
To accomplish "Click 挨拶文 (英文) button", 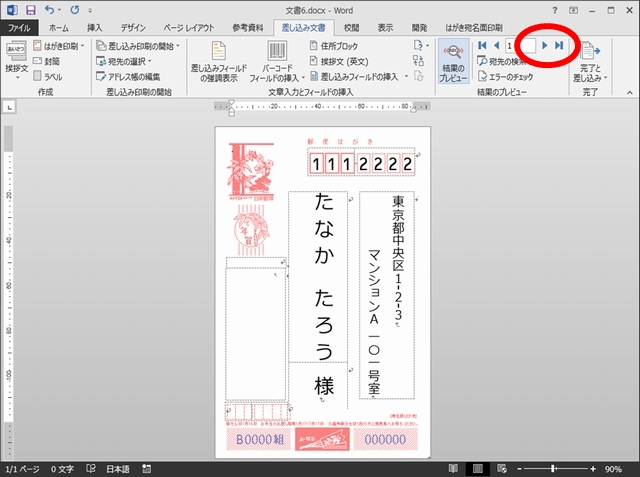I will click(339, 61).
